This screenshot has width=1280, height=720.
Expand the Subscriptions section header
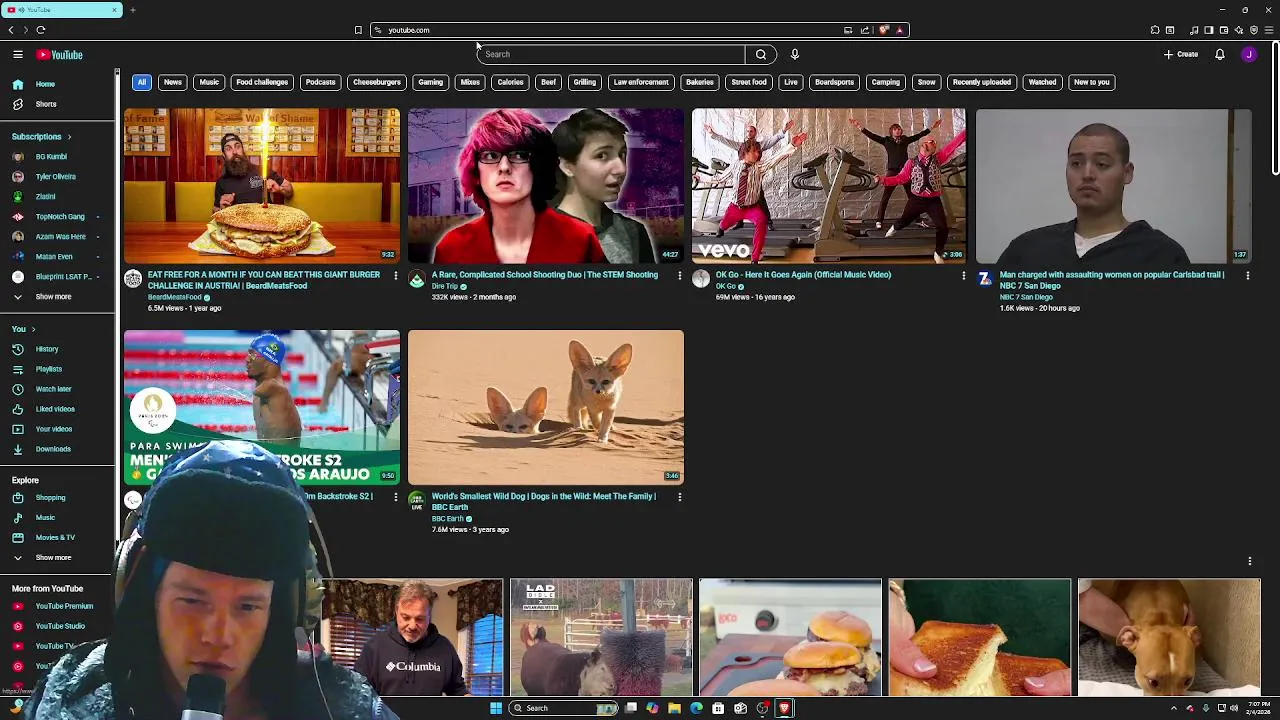tap(41, 137)
